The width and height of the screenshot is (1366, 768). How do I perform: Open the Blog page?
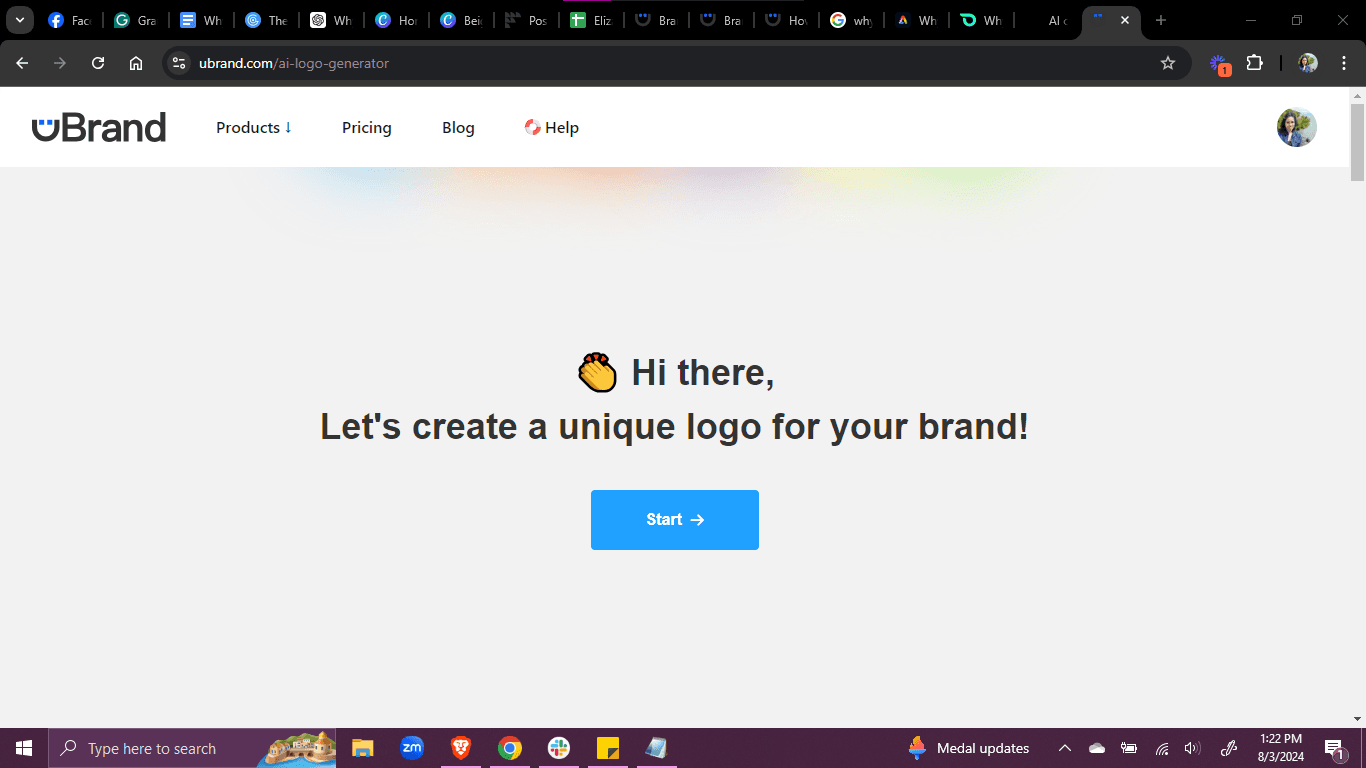point(458,127)
